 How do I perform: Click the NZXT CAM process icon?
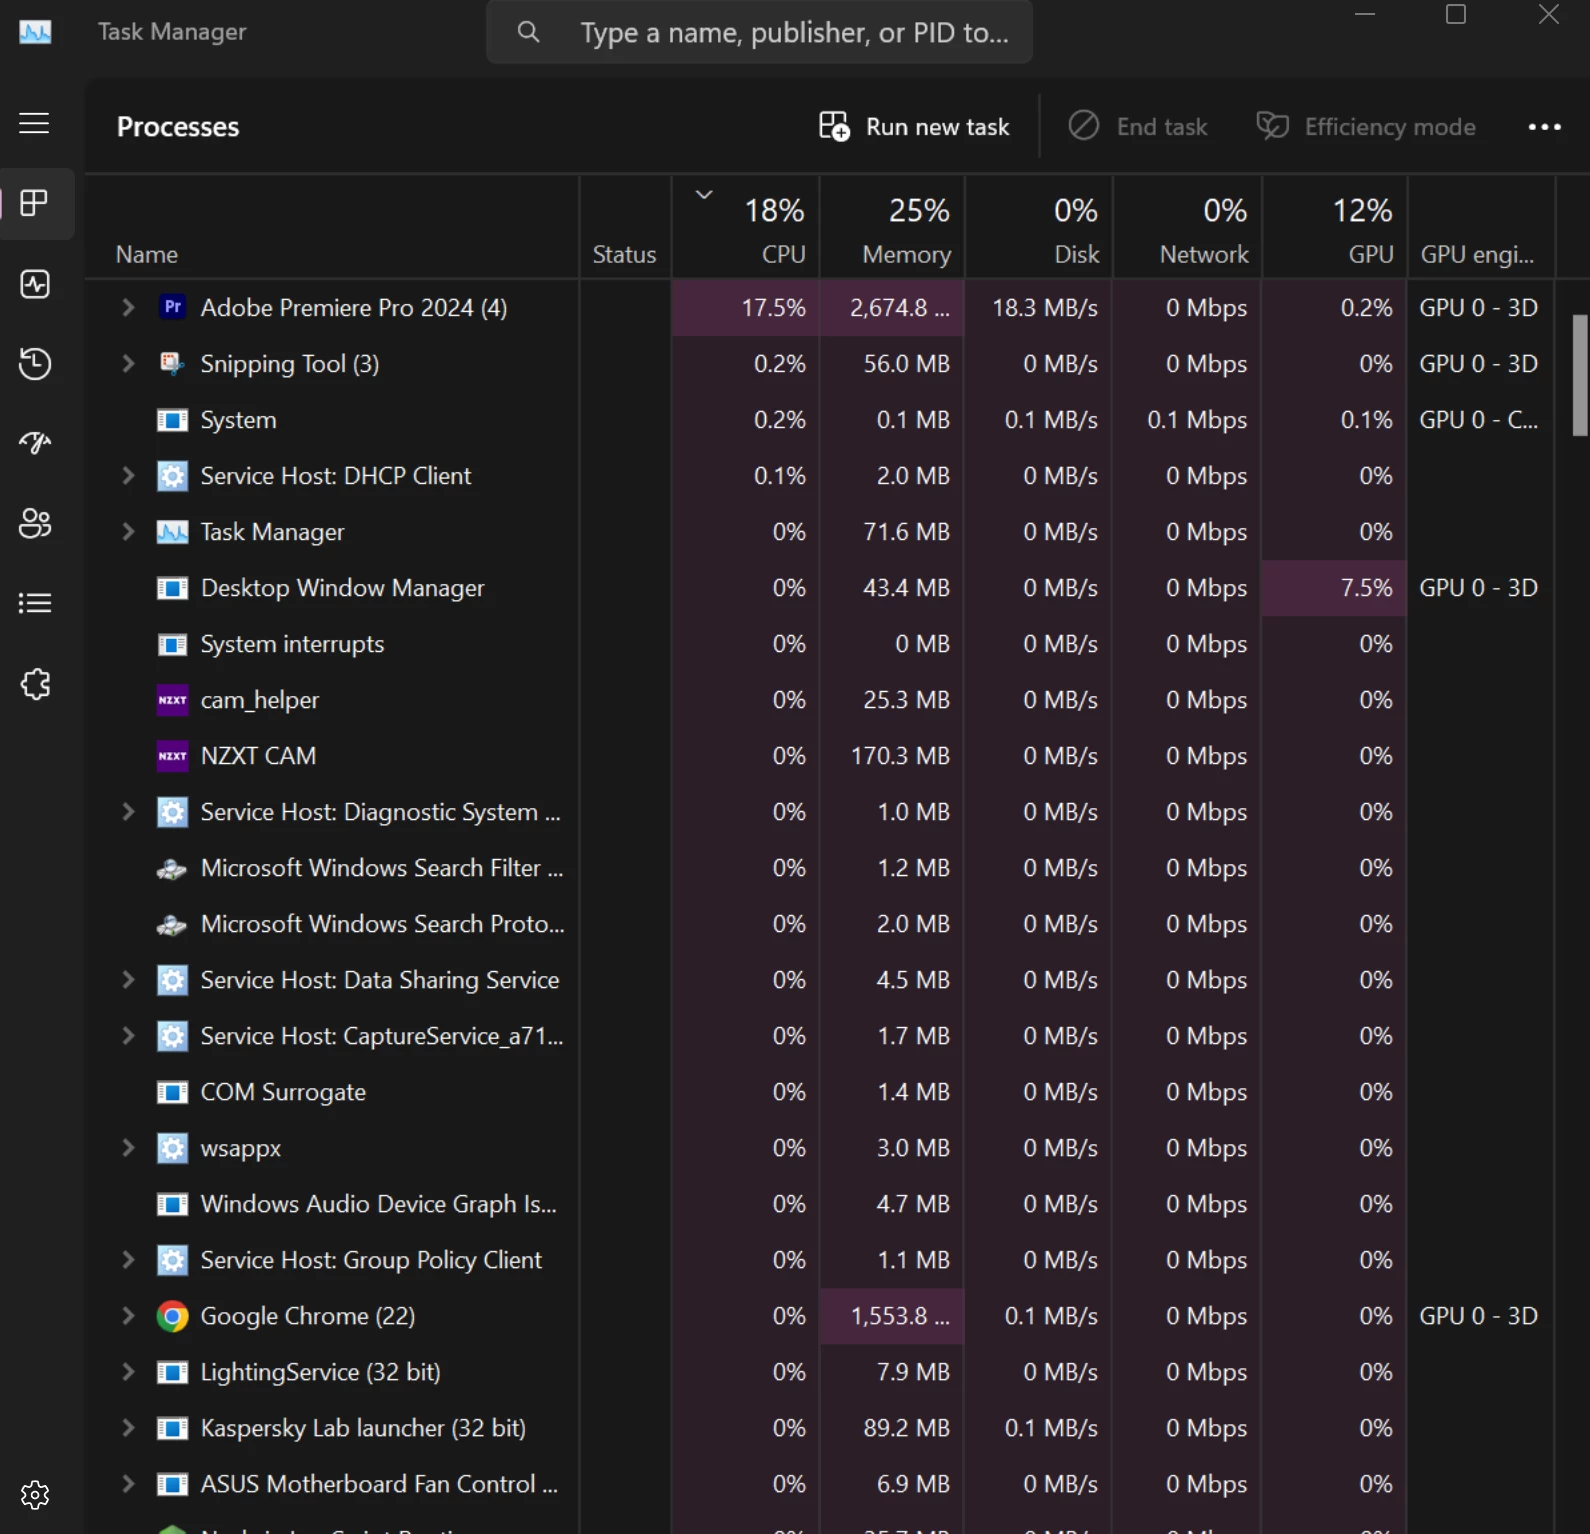(172, 756)
